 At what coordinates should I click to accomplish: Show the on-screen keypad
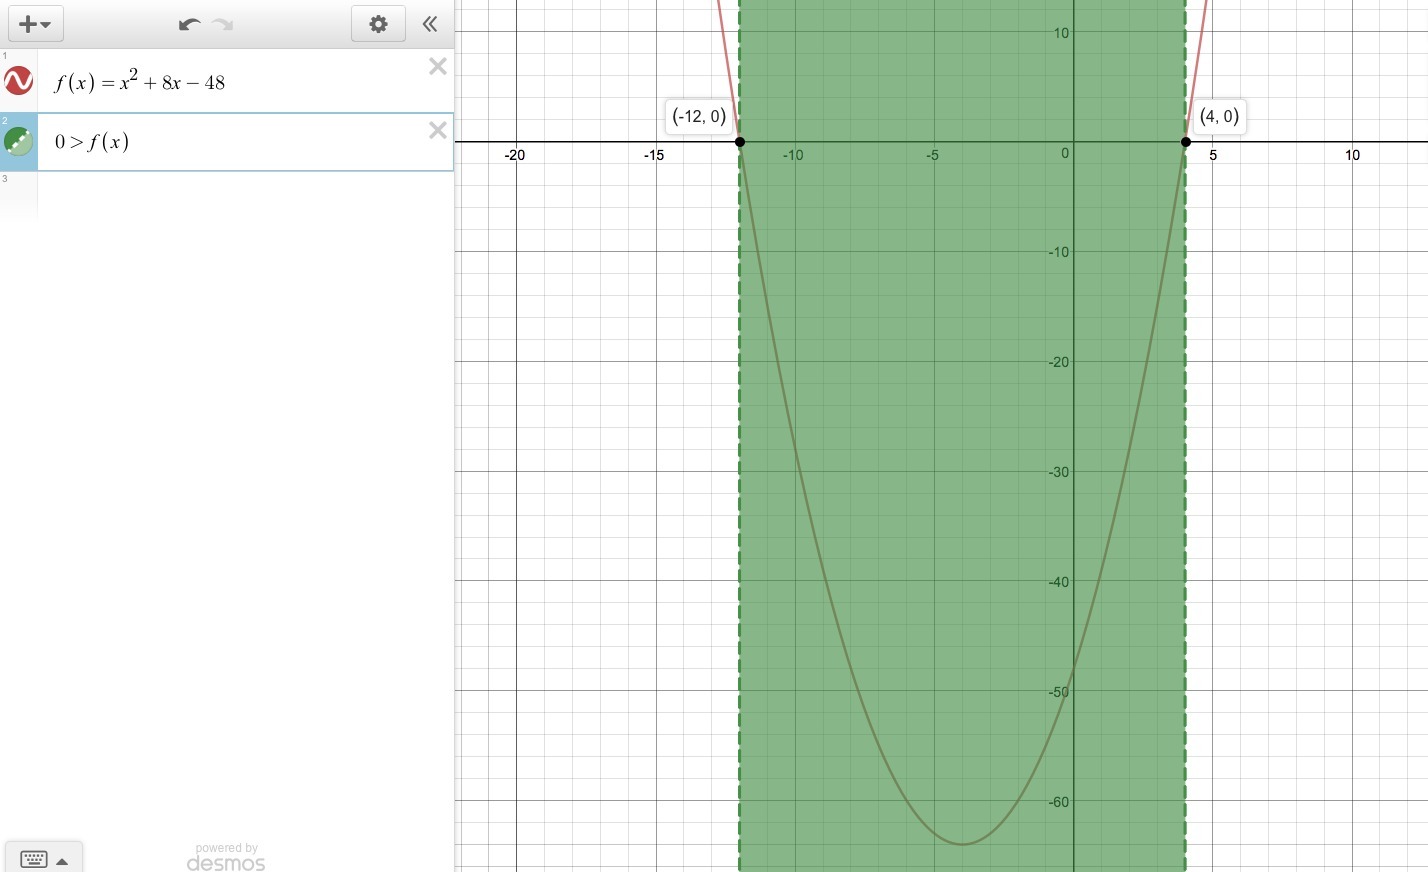[43, 859]
